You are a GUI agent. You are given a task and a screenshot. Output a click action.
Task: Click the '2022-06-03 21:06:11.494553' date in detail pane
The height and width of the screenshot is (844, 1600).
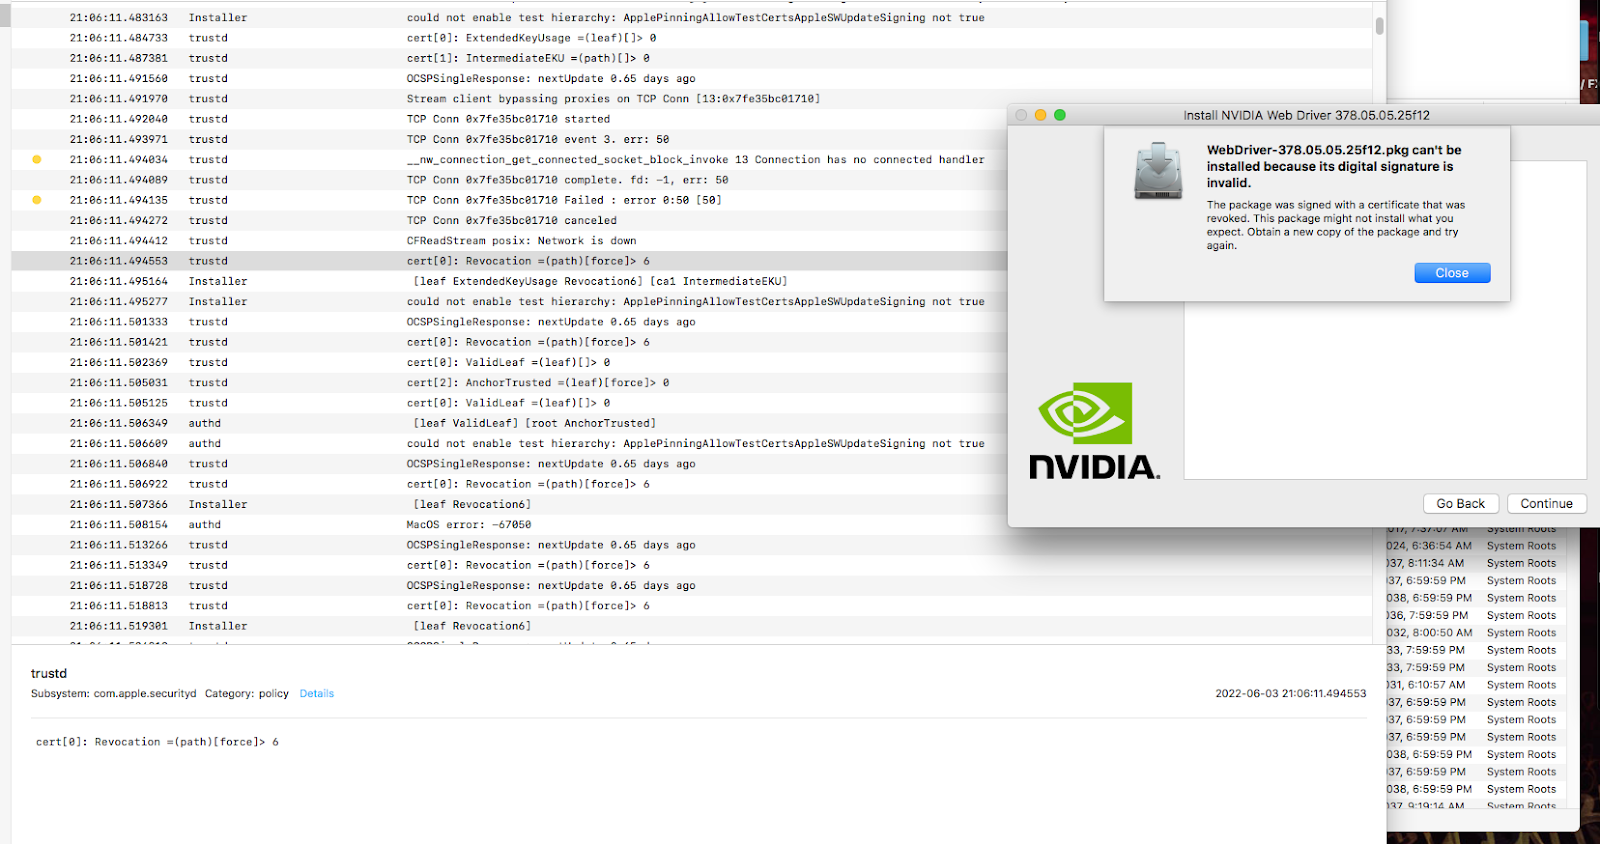coord(1290,693)
